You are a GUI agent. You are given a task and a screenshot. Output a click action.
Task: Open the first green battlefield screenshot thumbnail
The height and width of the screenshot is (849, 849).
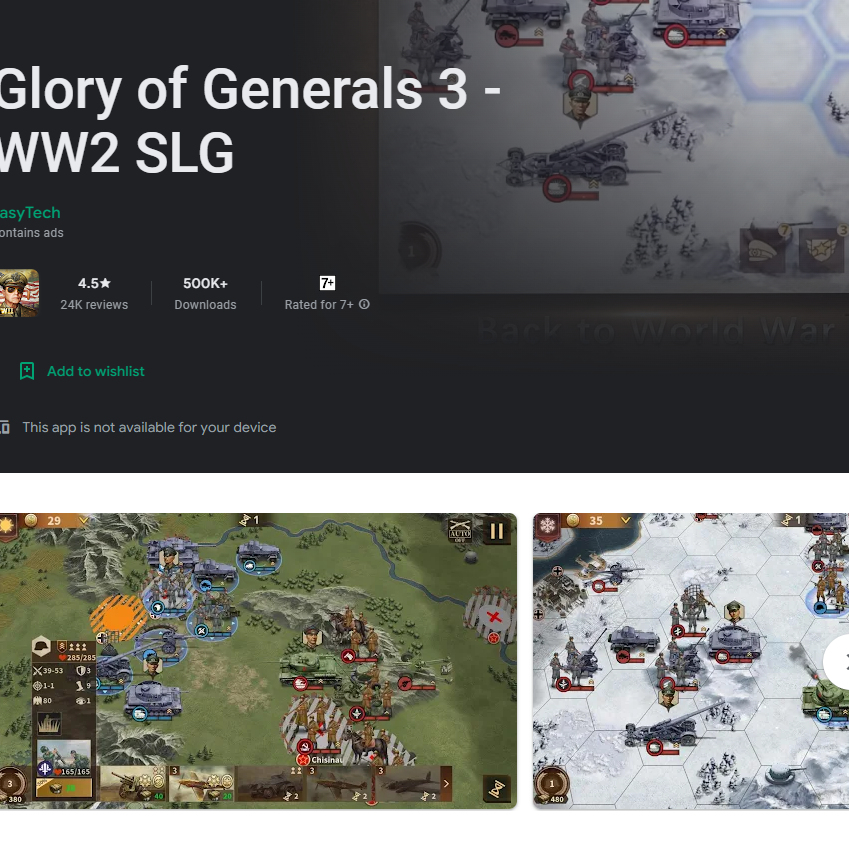point(258,661)
